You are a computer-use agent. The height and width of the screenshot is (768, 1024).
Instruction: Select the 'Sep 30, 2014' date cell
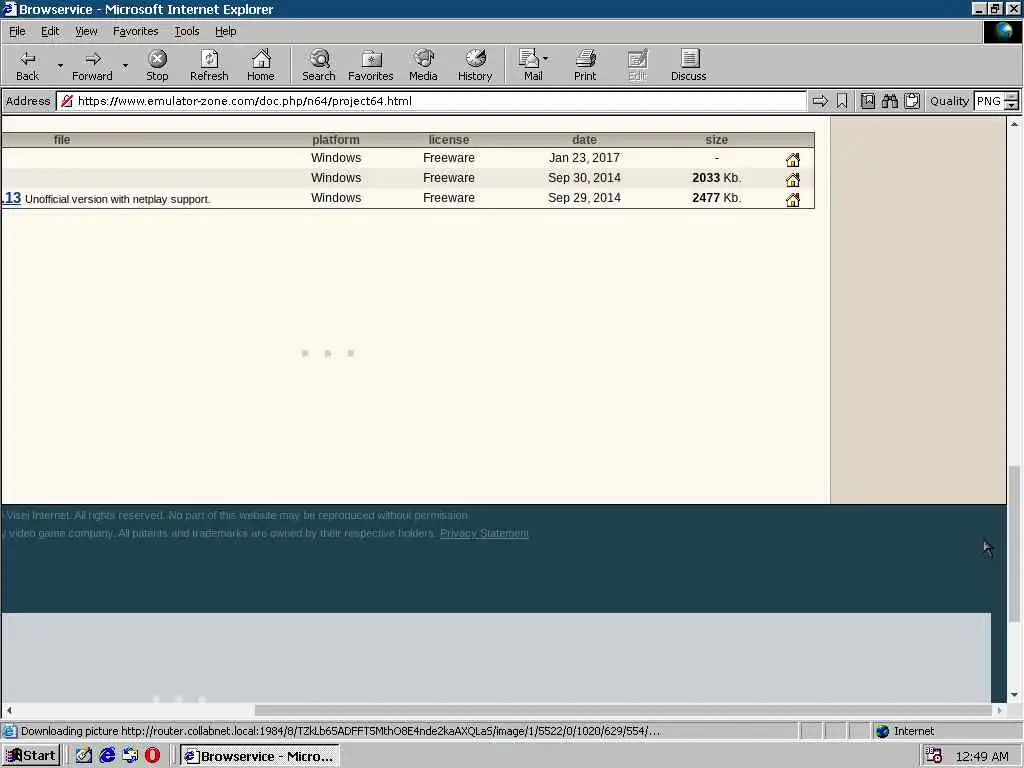[x=584, y=178]
